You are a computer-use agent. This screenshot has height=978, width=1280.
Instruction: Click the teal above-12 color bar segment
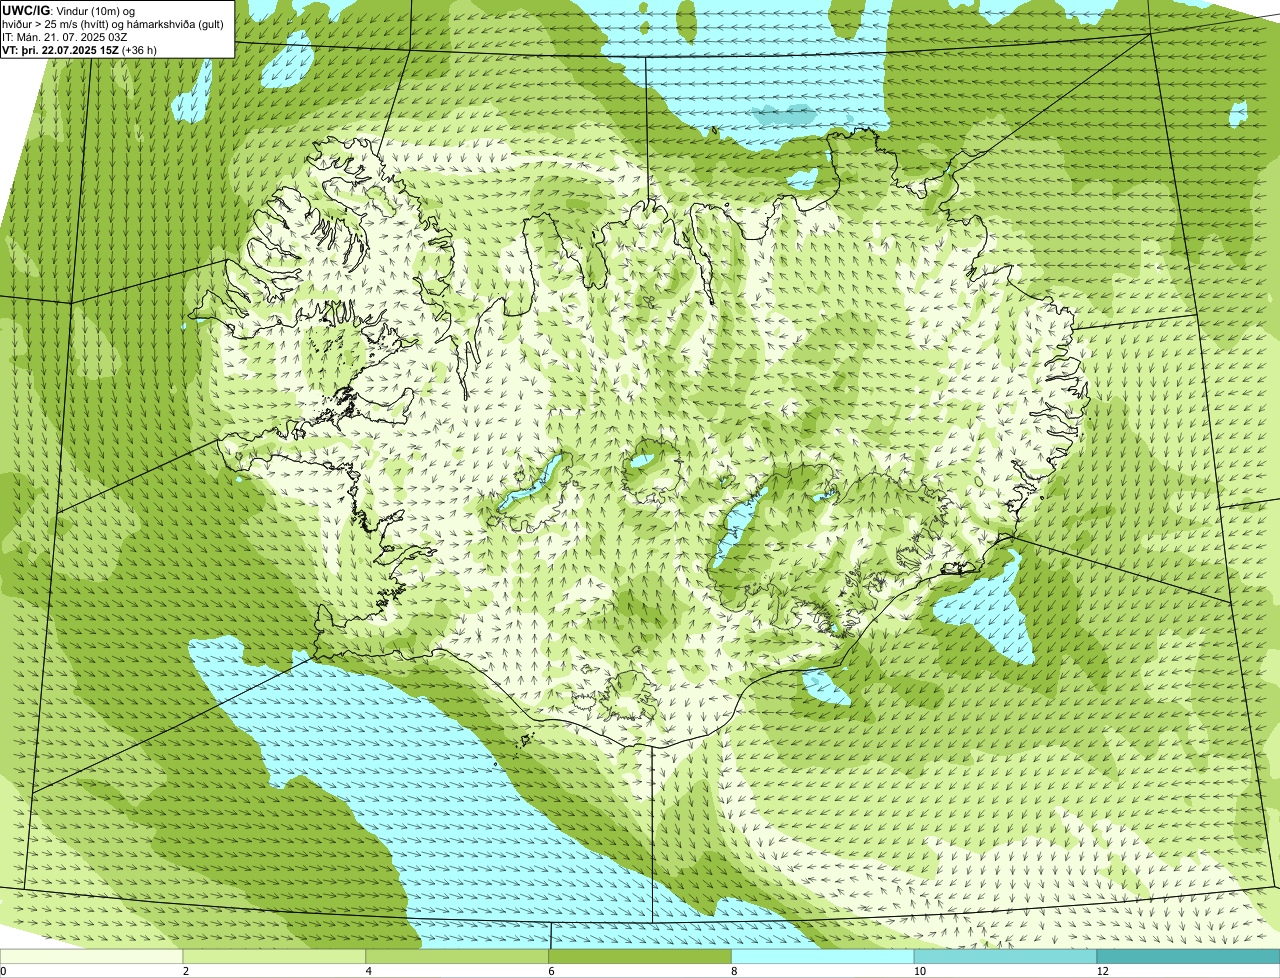pyautogui.click(x=1189, y=957)
